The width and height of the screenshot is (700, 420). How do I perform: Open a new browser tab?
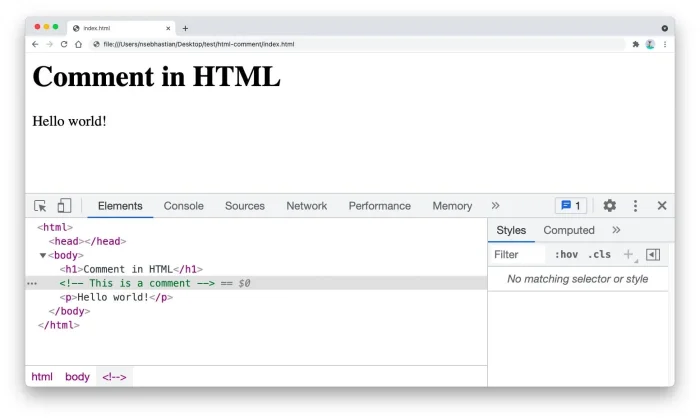coord(185,28)
